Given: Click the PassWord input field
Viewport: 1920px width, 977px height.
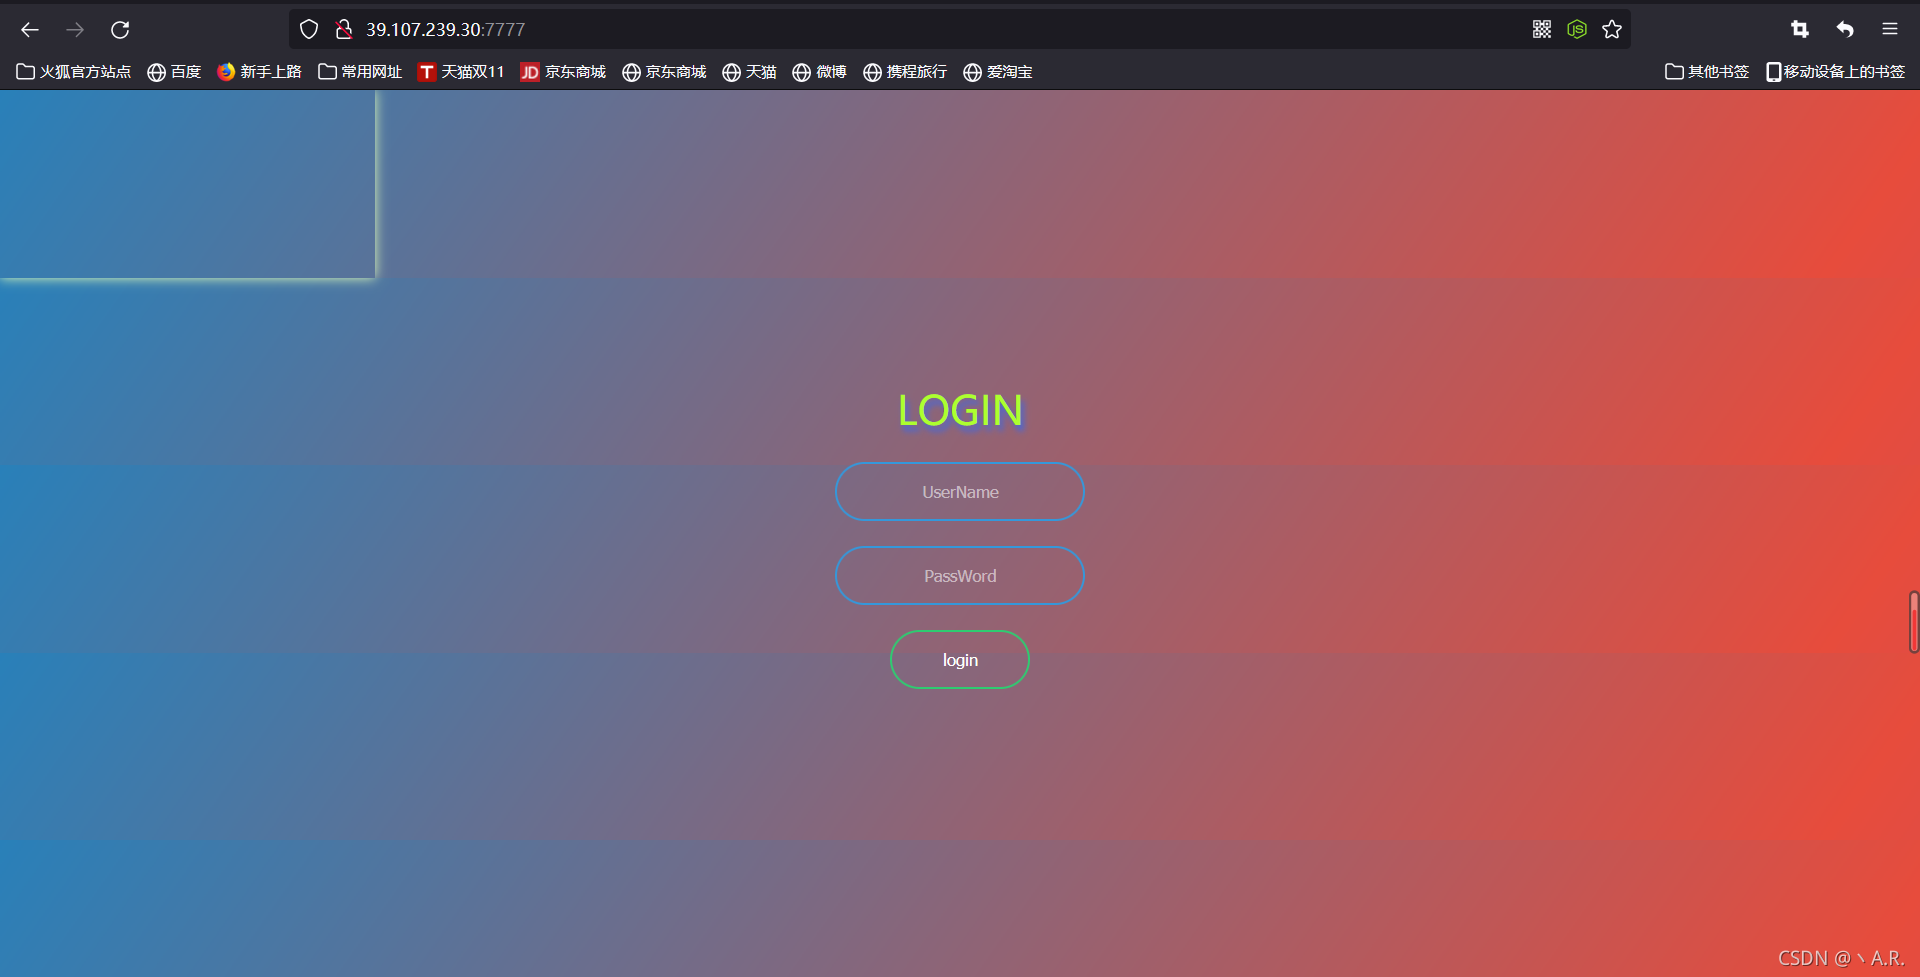Looking at the screenshot, I should (x=960, y=576).
